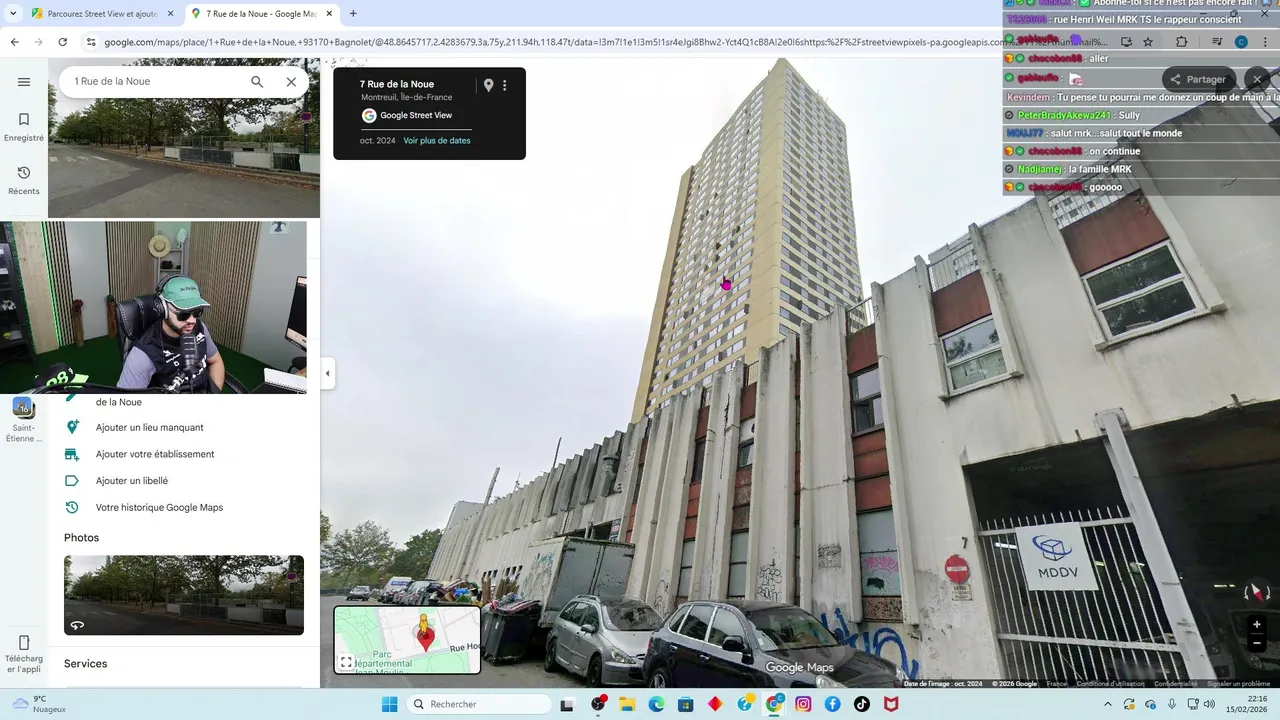Open the three-dot menu in Street View card
This screenshot has height=720, width=1280.
[505, 85]
